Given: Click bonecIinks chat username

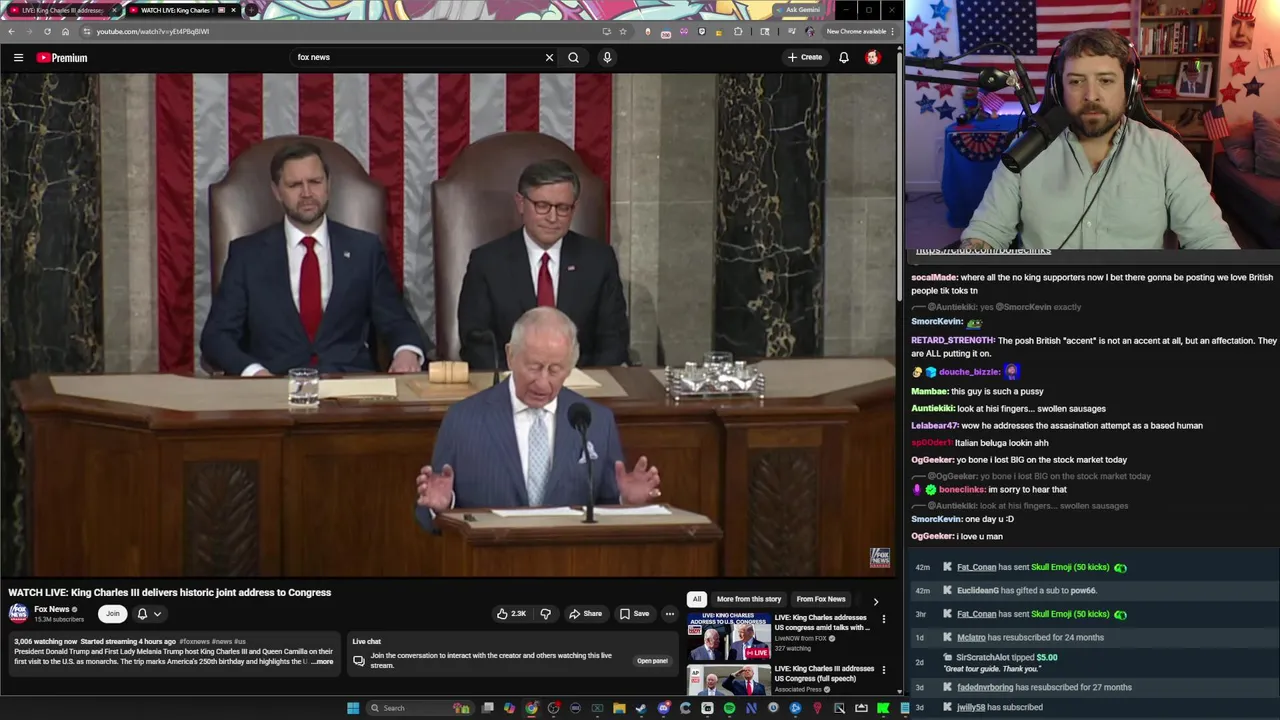Looking at the screenshot, I should (x=961, y=489).
